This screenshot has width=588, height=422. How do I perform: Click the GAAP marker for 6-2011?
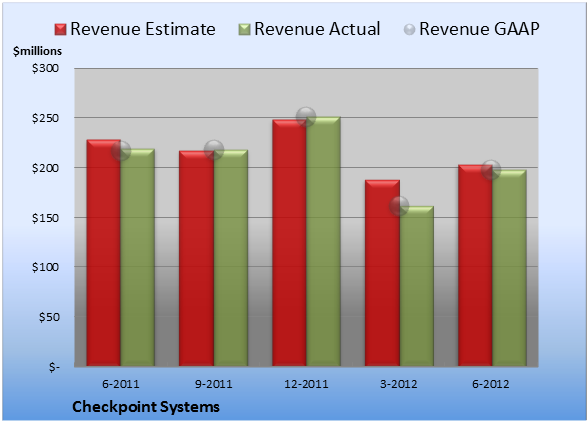click(x=121, y=151)
